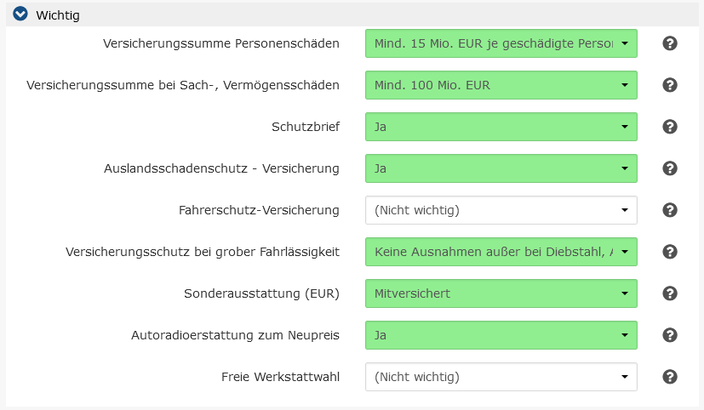This screenshot has height=410, width=704.
Task: Open help icon for Freie Werkstattwahl
Action: [670, 377]
